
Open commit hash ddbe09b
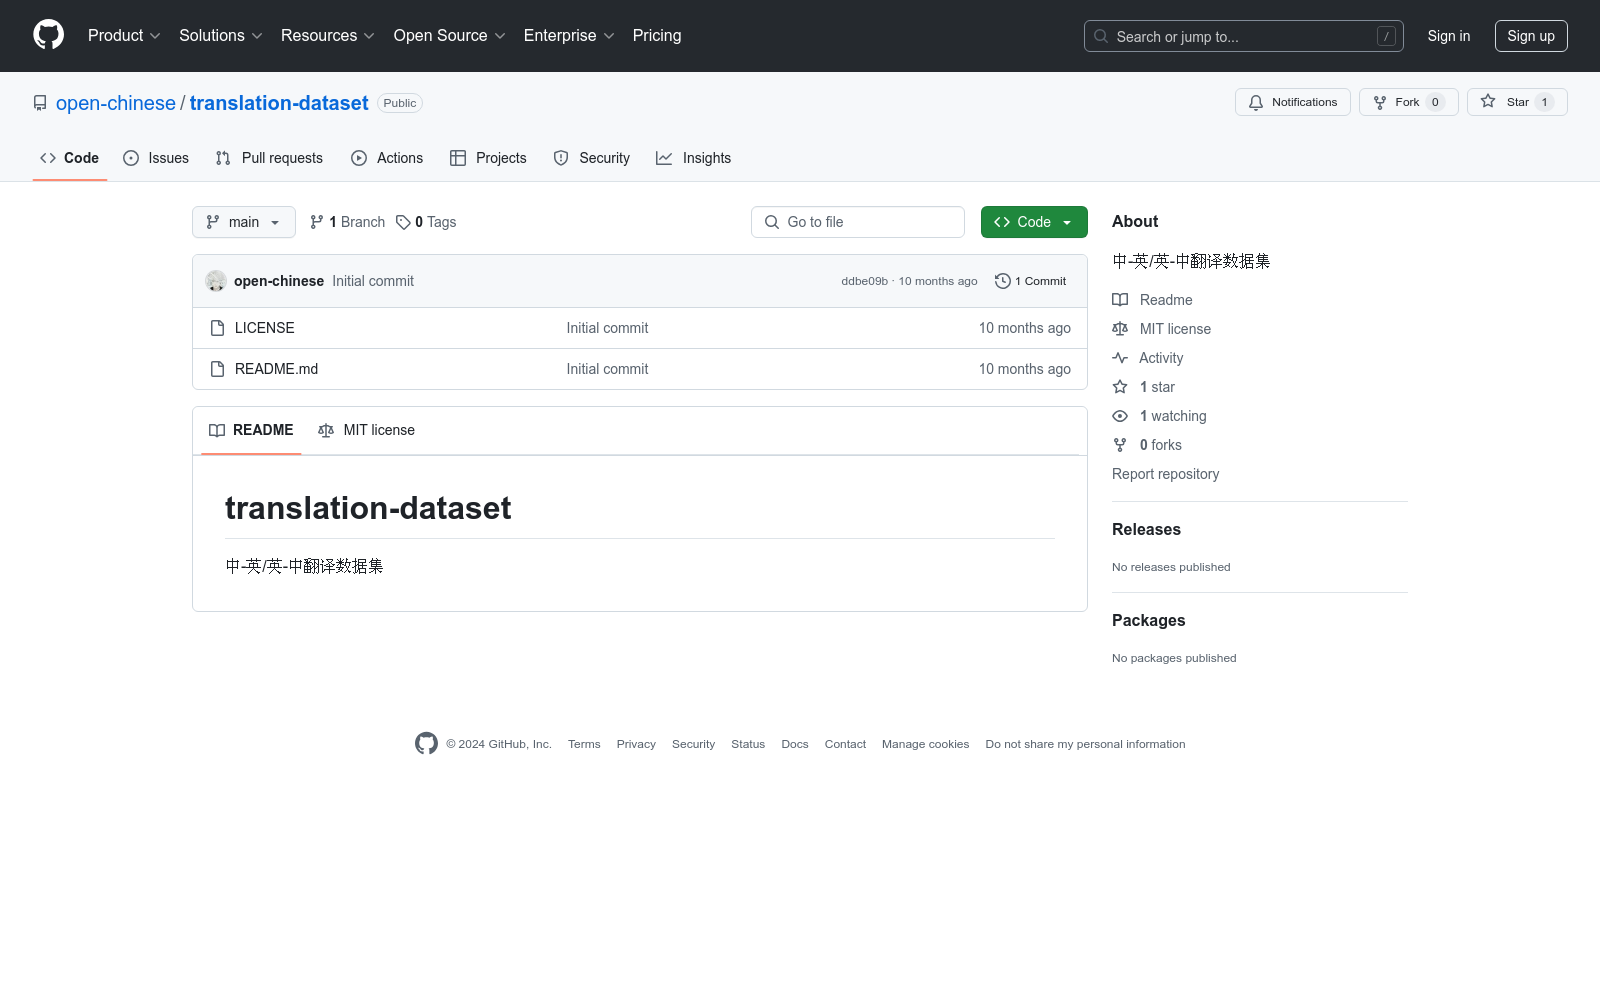coord(864,281)
